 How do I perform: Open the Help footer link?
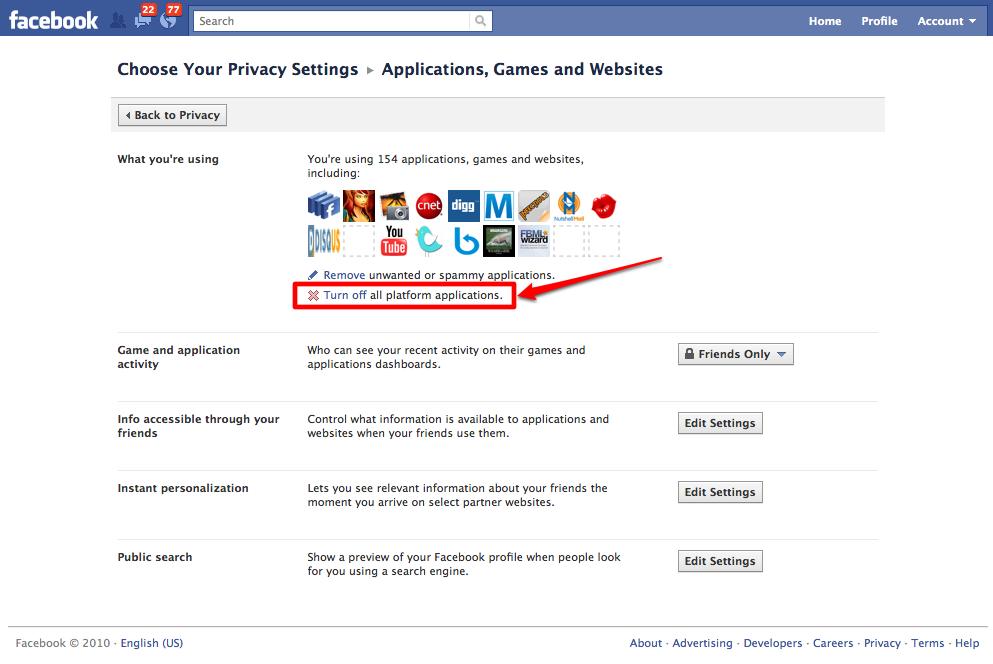[x=967, y=643]
